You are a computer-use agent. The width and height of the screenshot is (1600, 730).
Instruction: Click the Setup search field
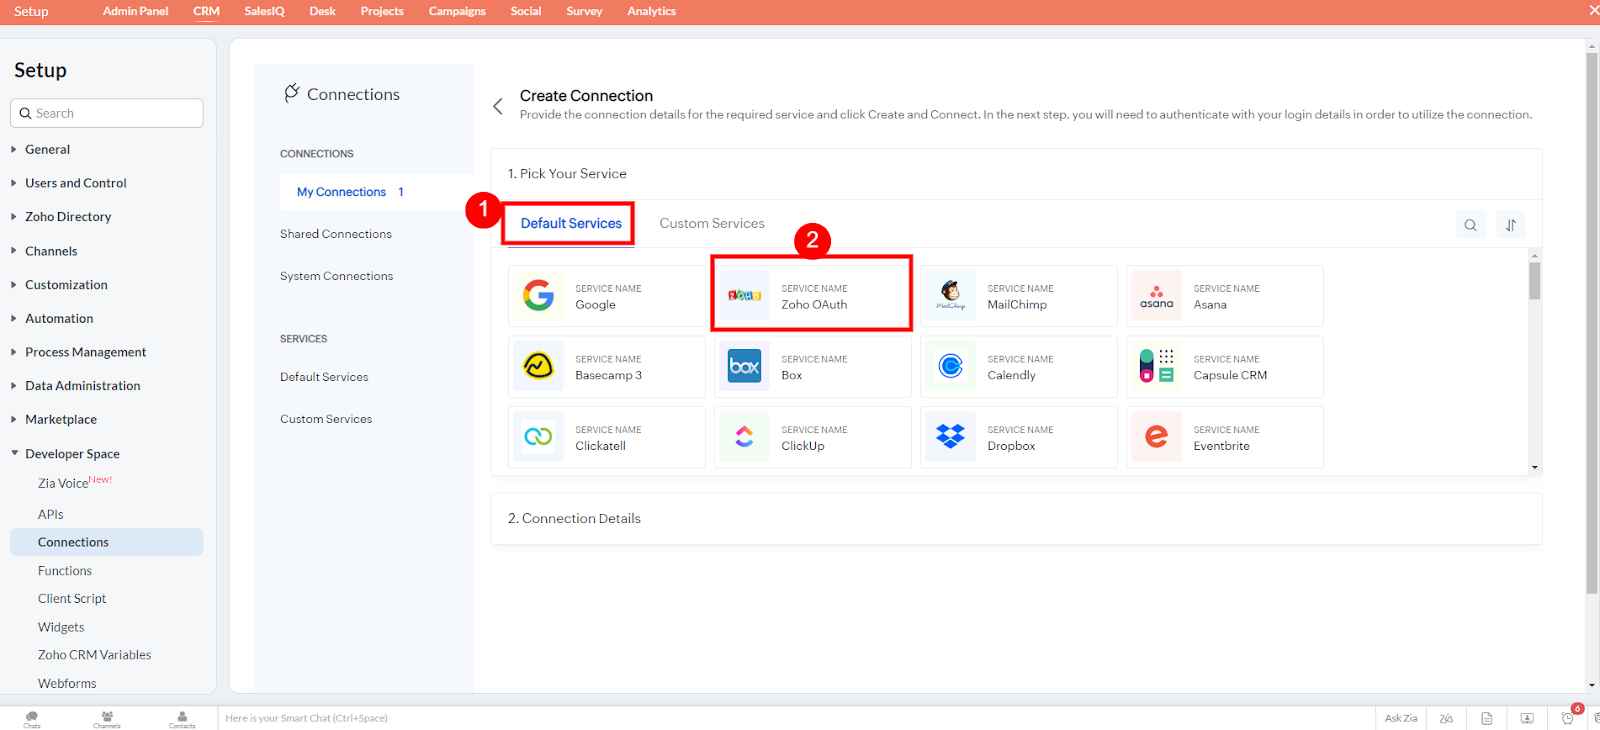click(x=107, y=113)
